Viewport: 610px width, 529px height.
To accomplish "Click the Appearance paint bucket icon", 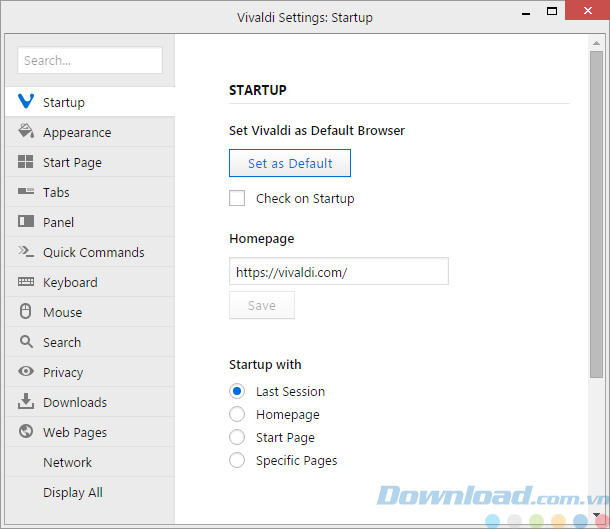I will [26, 132].
